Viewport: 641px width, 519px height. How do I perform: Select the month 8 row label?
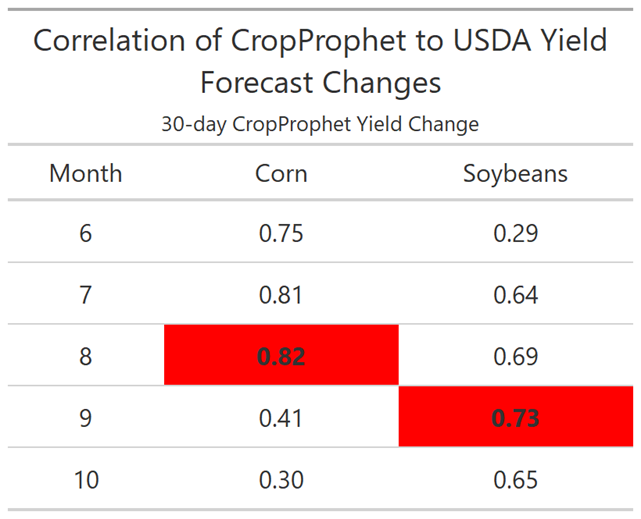click(x=85, y=356)
